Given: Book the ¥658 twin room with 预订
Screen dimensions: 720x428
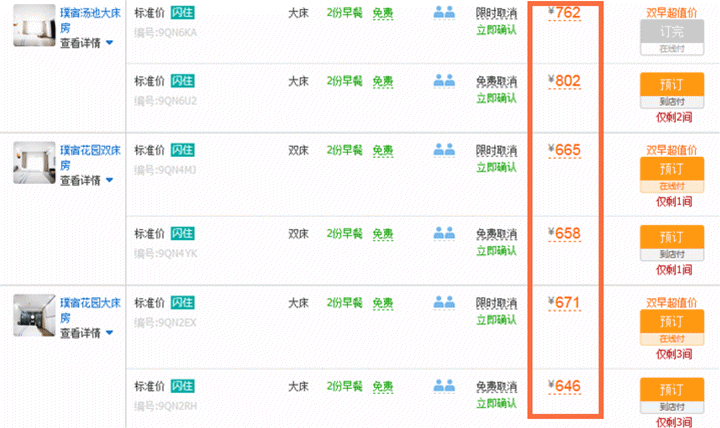Looking at the screenshot, I should click(x=672, y=243).
